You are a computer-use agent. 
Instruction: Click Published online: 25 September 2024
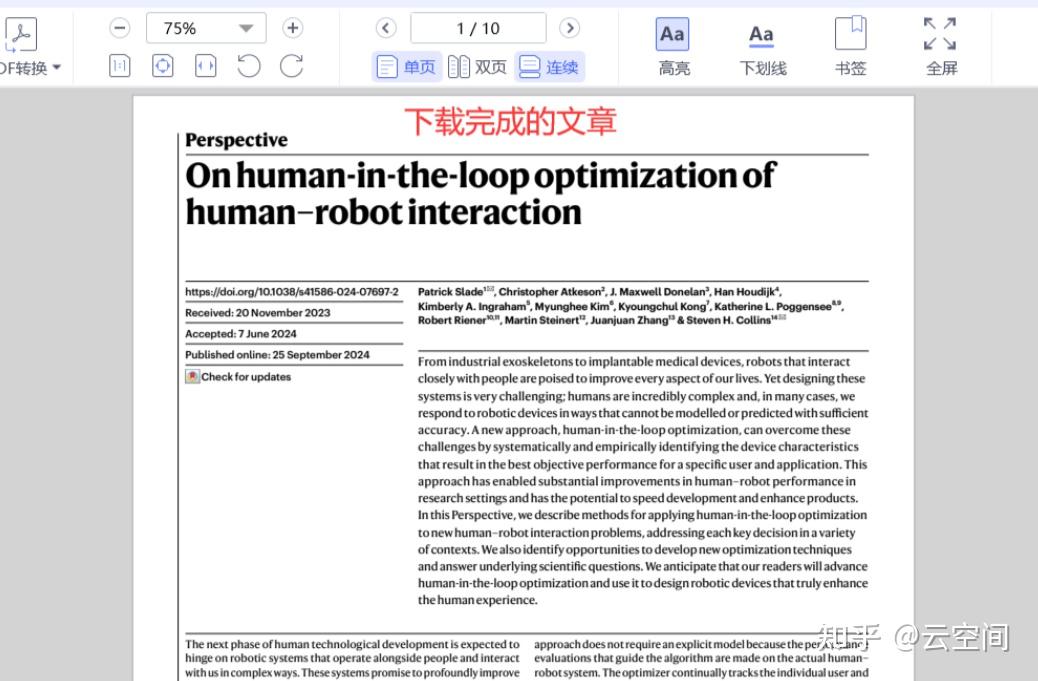277,355
